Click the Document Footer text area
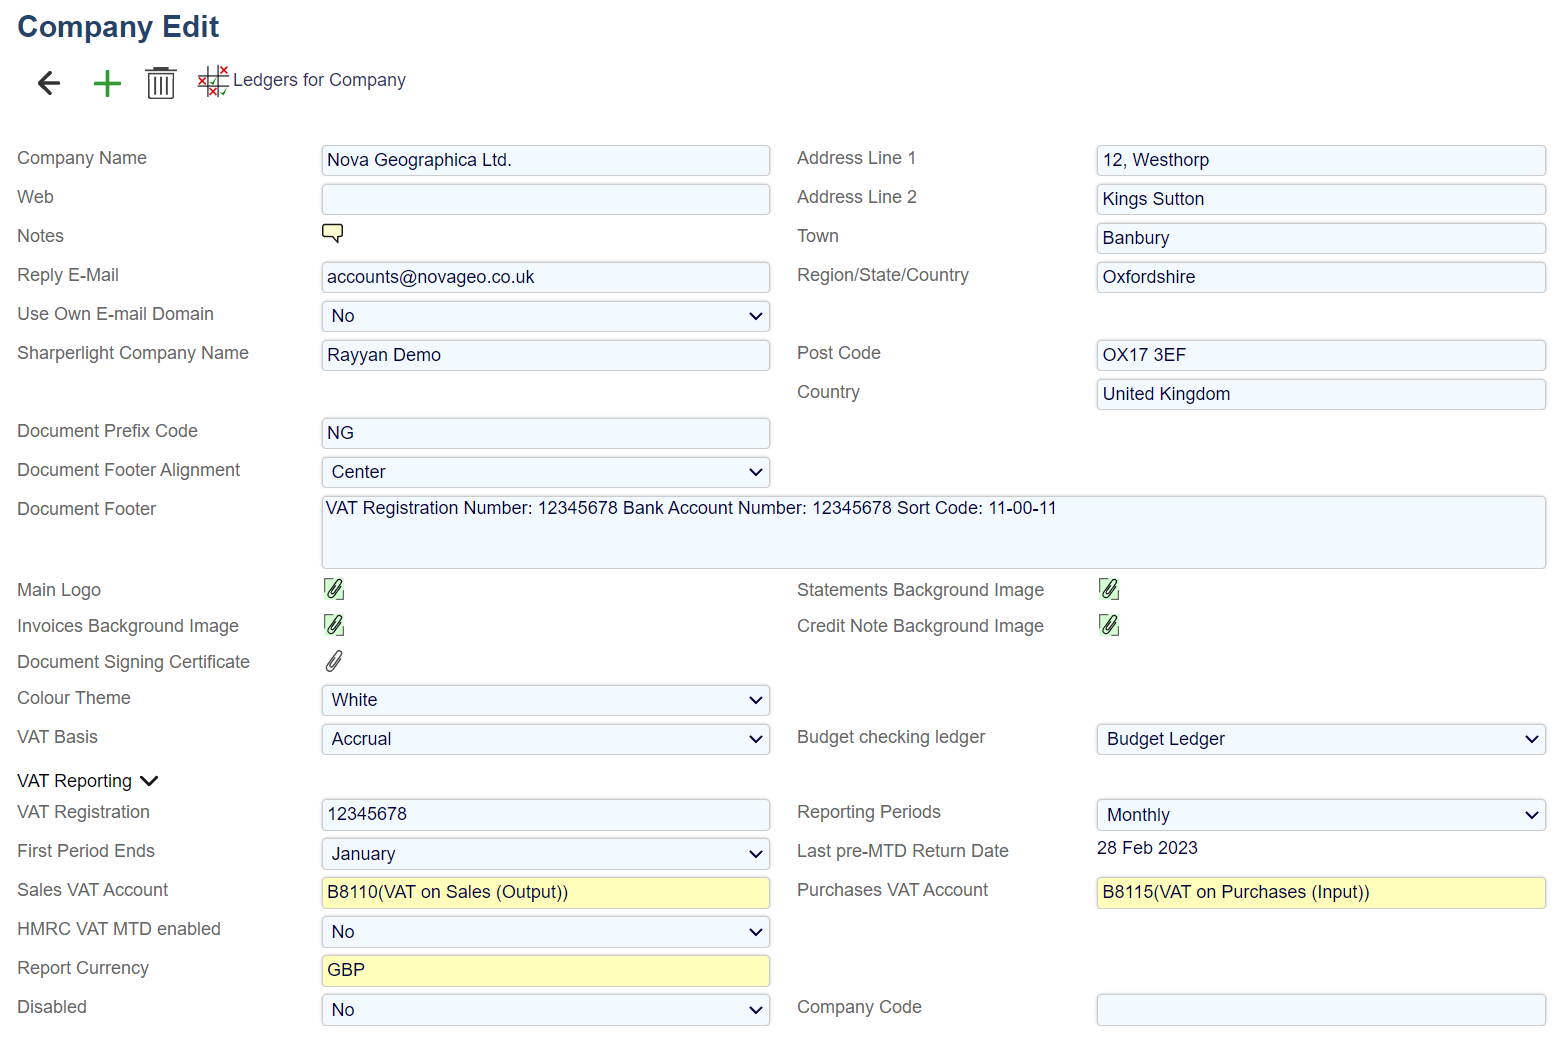1566x1043 pixels. (932, 532)
